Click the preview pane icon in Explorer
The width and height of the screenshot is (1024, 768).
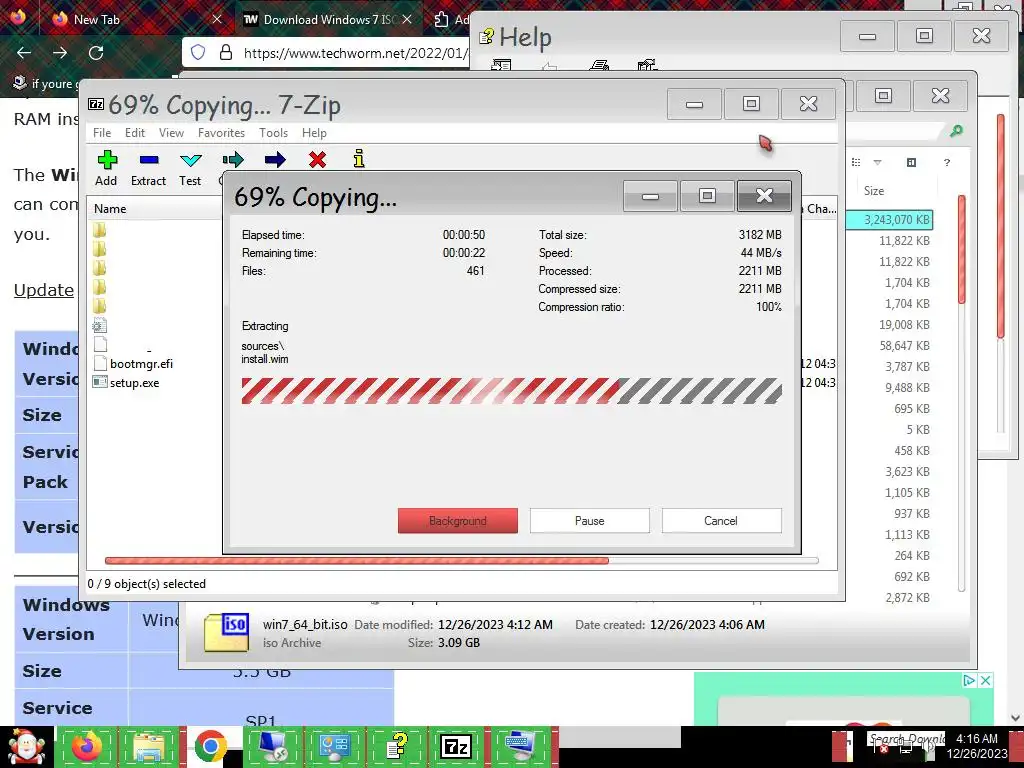point(912,162)
